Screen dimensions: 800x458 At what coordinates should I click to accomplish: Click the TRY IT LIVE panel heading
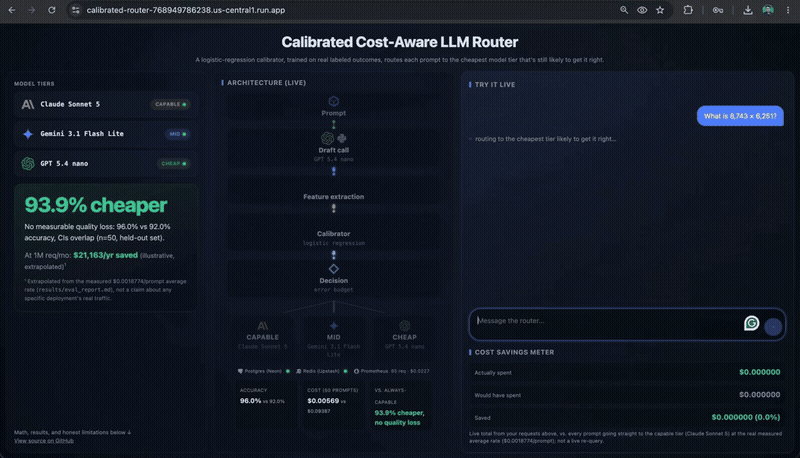click(x=495, y=85)
